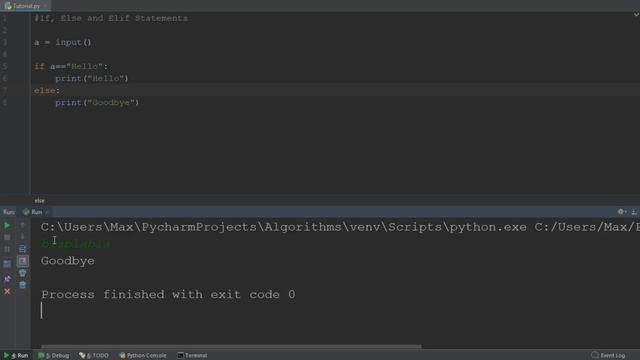Viewport: 640px width, 360px height.
Task: Click the restore layout icon in Run panel
Action: [x=7, y=264]
